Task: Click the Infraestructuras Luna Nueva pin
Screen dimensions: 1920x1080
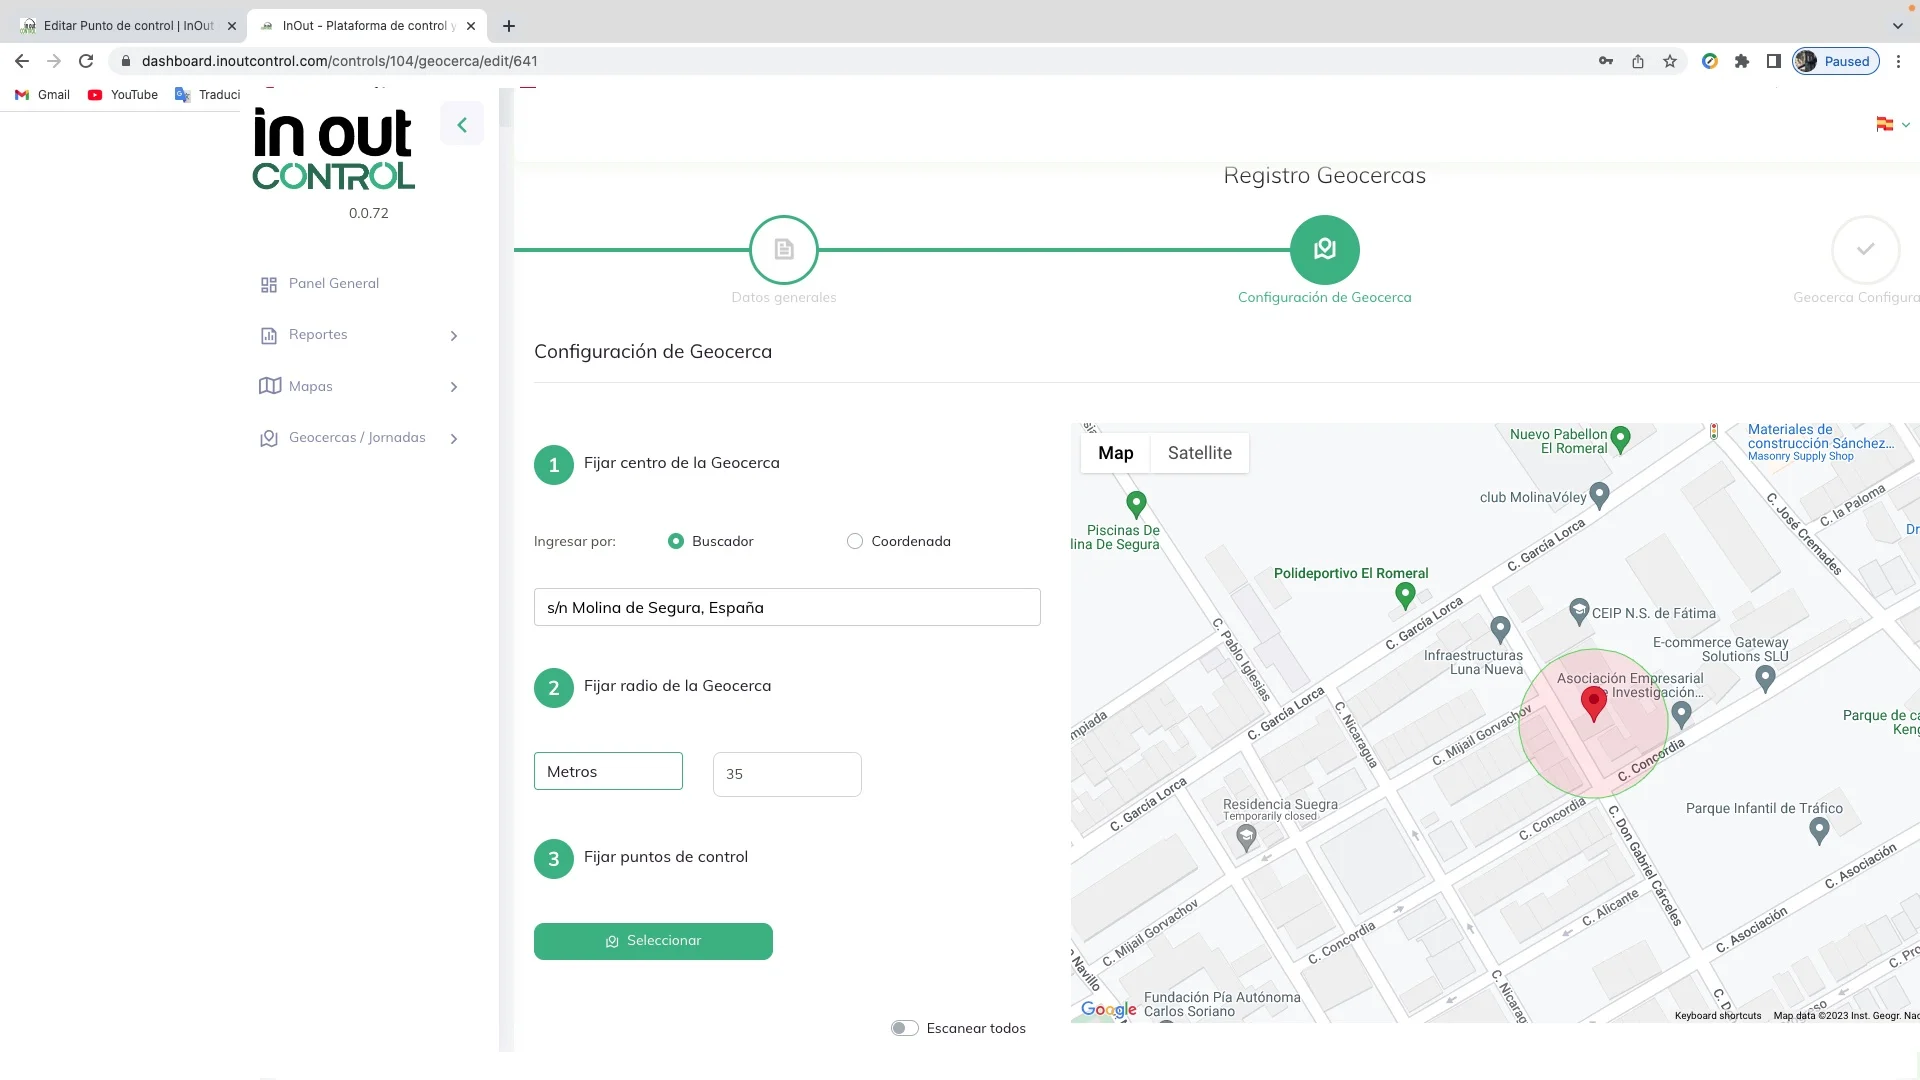Action: click(1500, 629)
